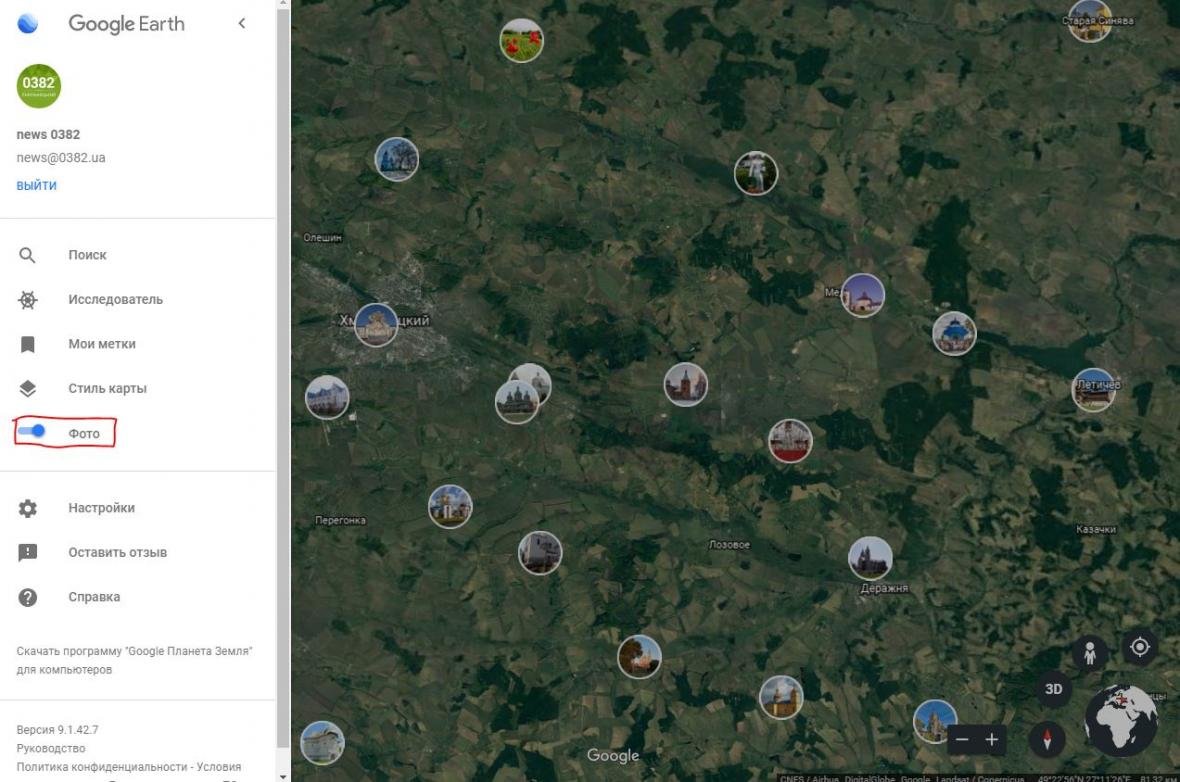Click the gear settings icon
1180x782 pixels.
28,508
